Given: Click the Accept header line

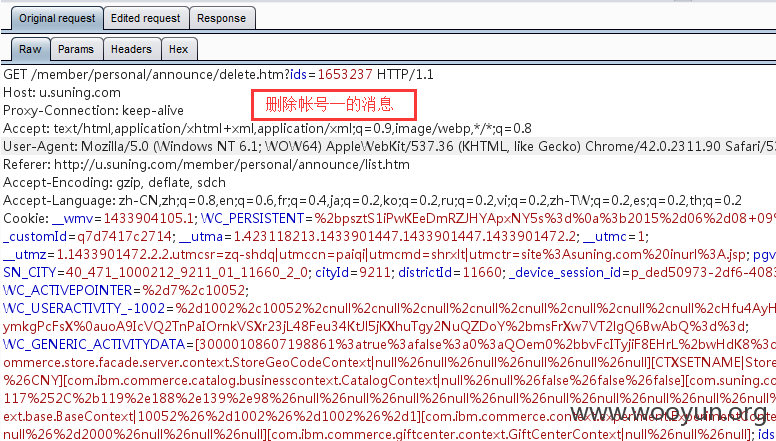Looking at the screenshot, I should [x=267, y=129].
